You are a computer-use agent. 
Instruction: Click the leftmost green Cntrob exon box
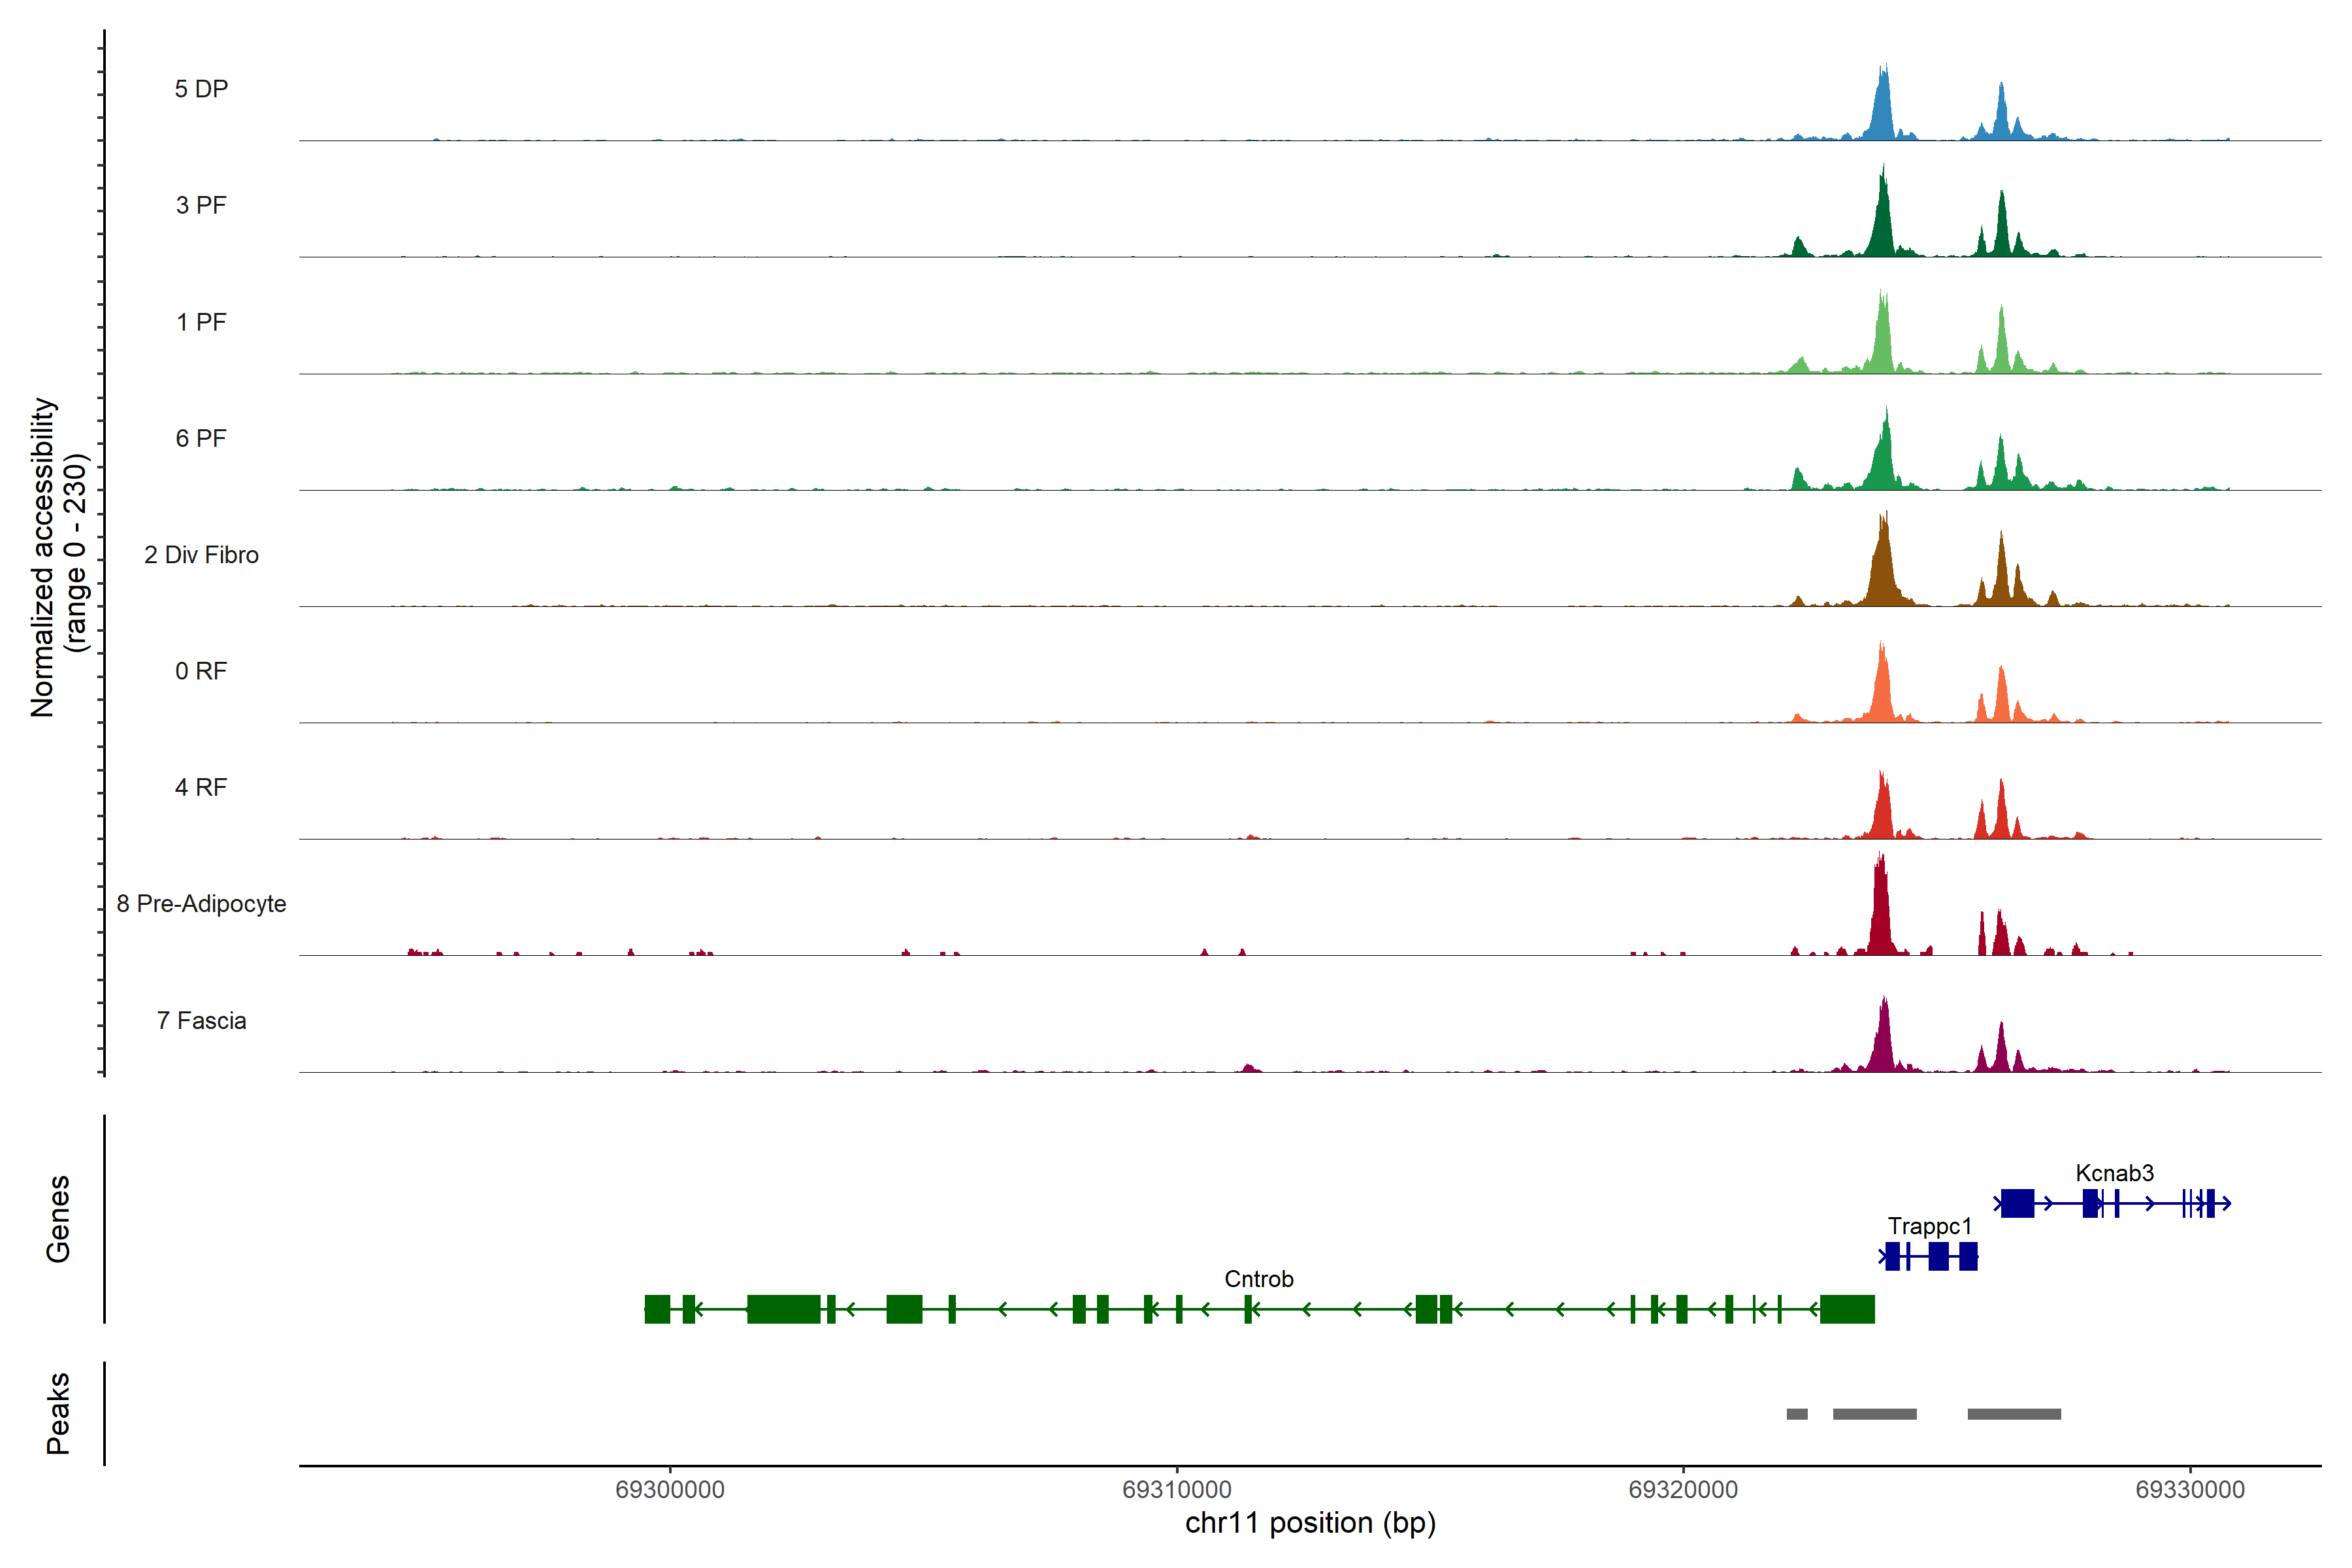pos(657,1308)
